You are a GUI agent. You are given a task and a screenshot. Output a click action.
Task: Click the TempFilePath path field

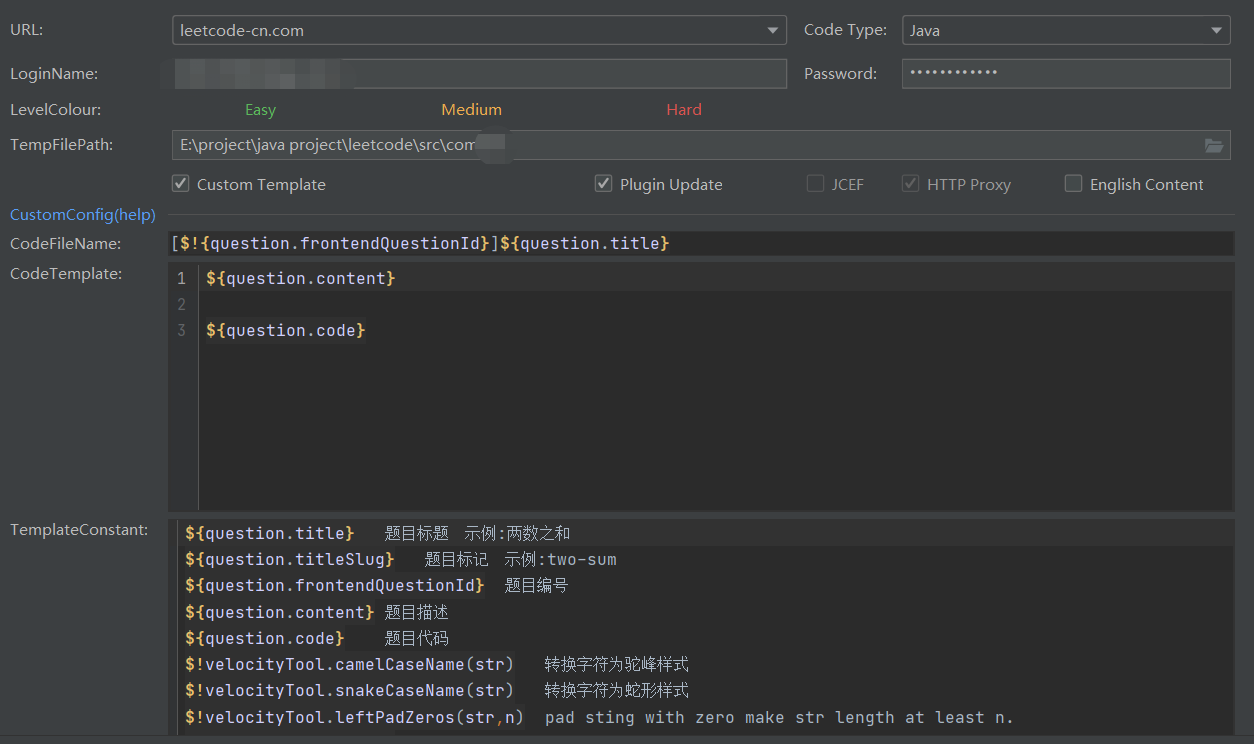pyautogui.click(x=600, y=145)
